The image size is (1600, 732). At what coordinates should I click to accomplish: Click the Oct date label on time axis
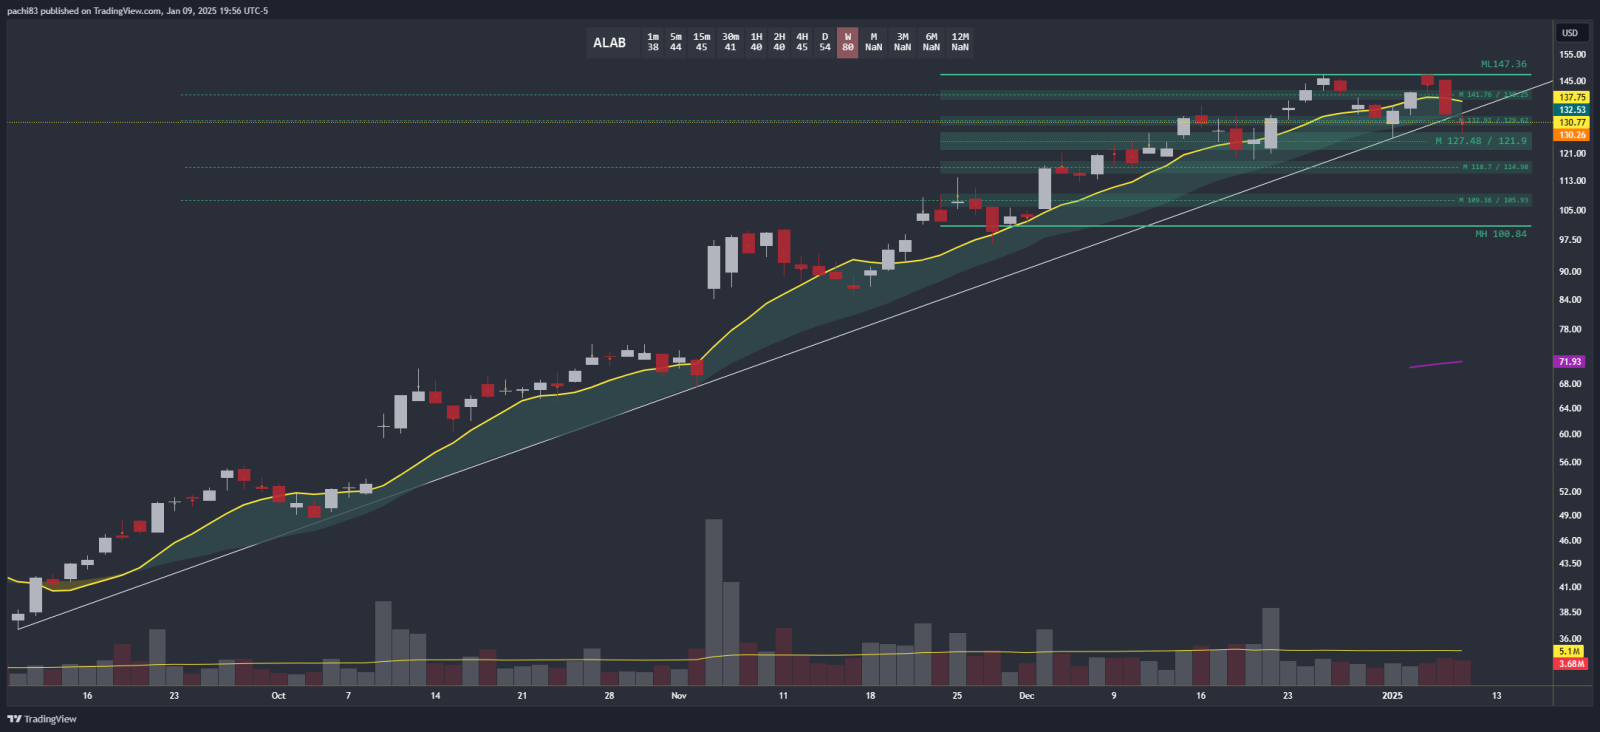click(x=278, y=696)
